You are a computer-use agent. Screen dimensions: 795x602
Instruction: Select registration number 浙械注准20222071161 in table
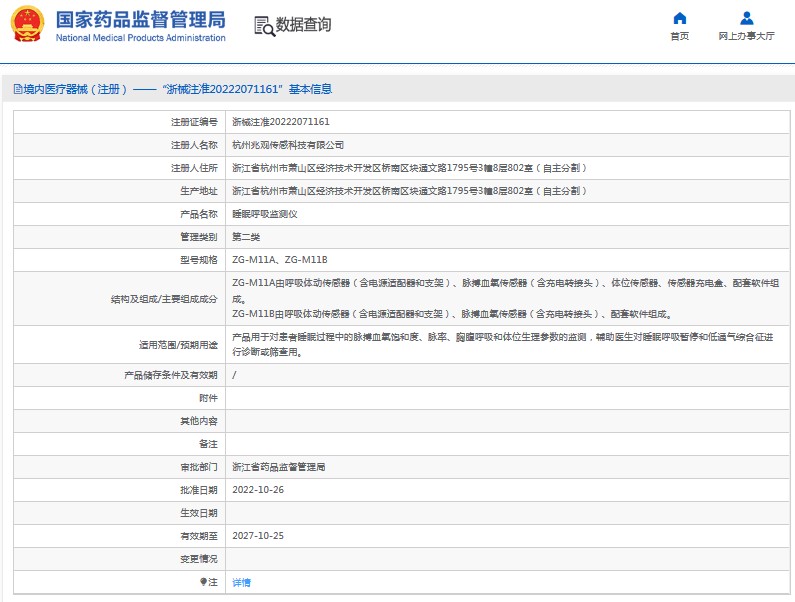tap(280, 122)
